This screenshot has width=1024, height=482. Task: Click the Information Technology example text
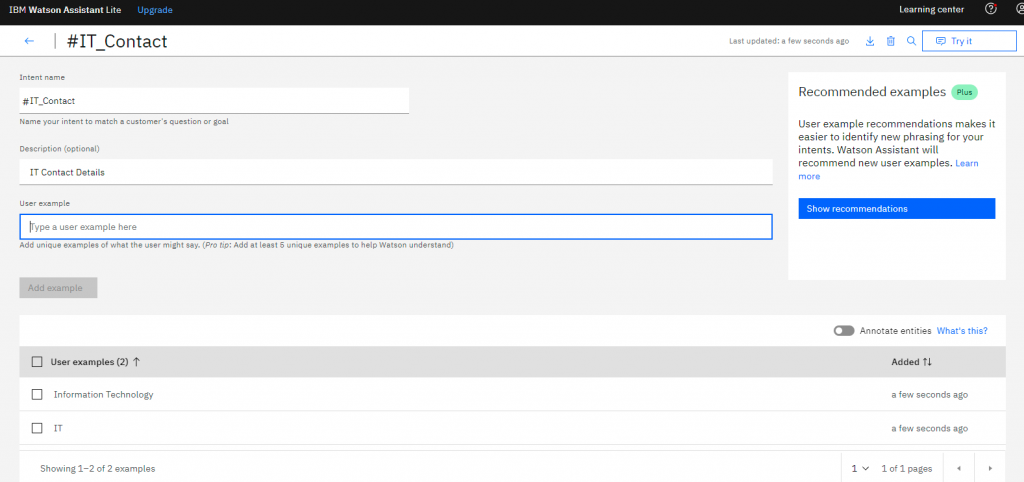(103, 394)
